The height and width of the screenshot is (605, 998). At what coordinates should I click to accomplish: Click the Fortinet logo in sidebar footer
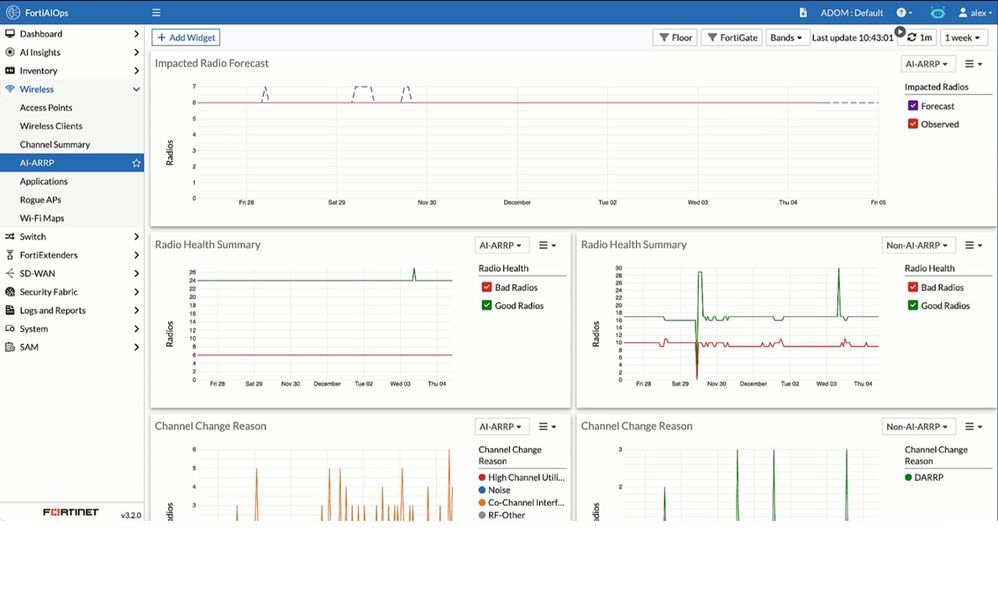(x=71, y=512)
